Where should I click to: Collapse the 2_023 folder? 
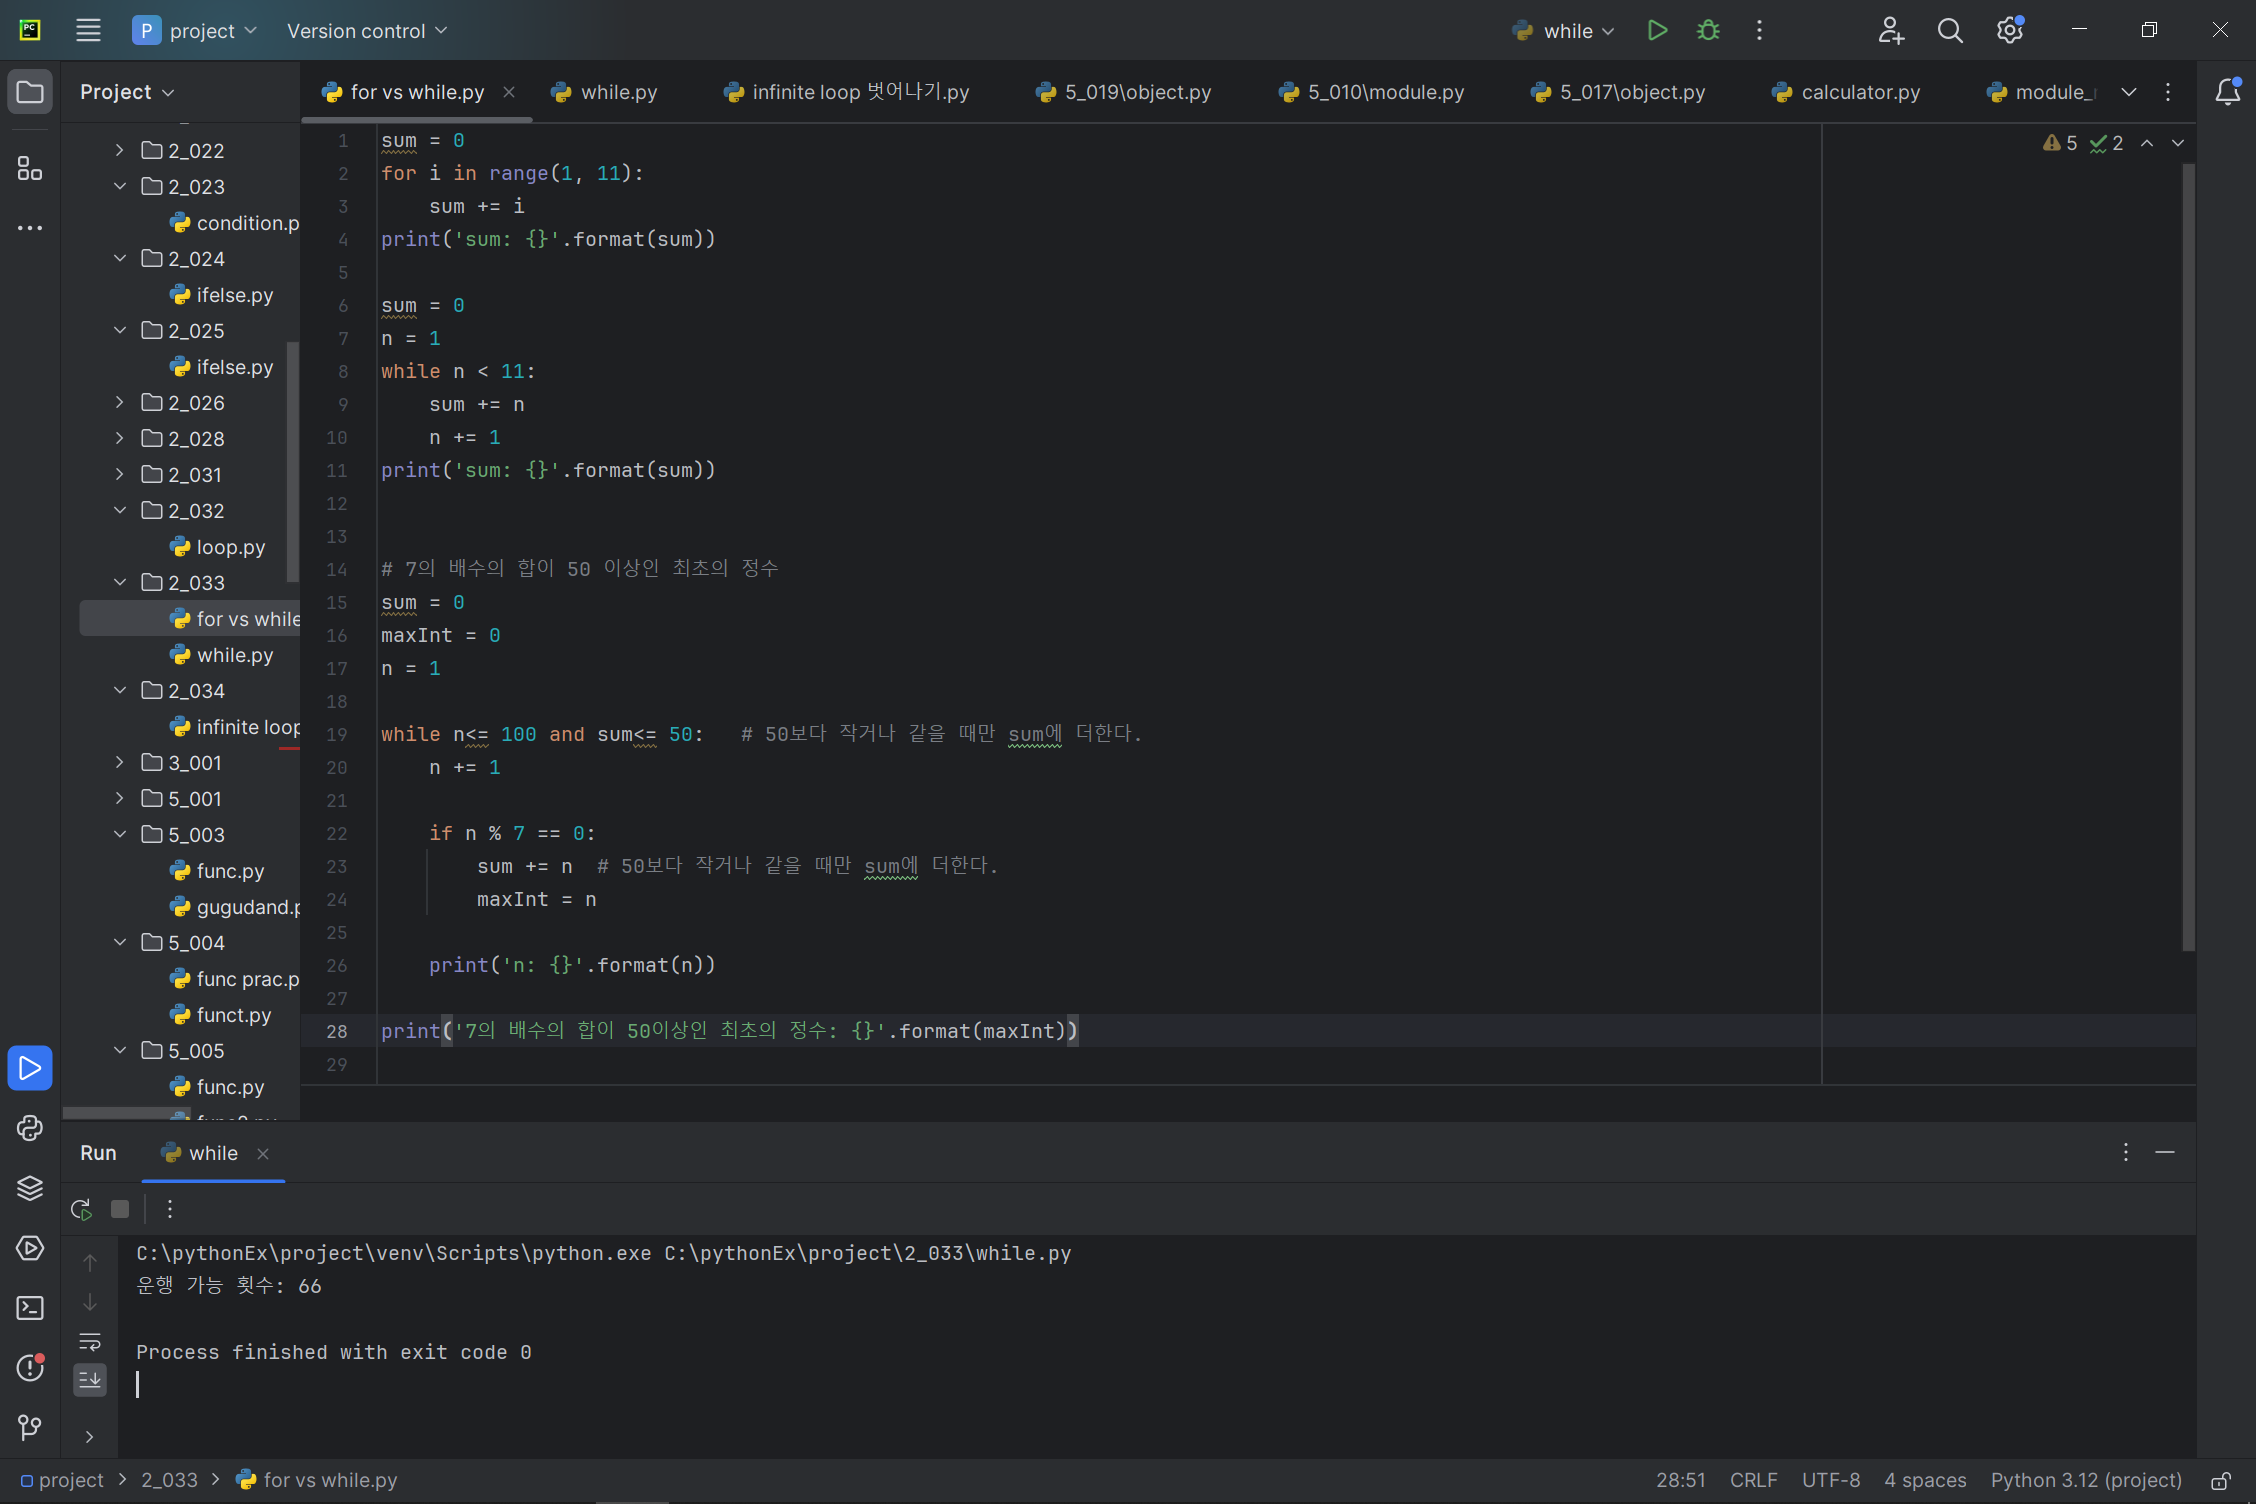click(x=120, y=186)
